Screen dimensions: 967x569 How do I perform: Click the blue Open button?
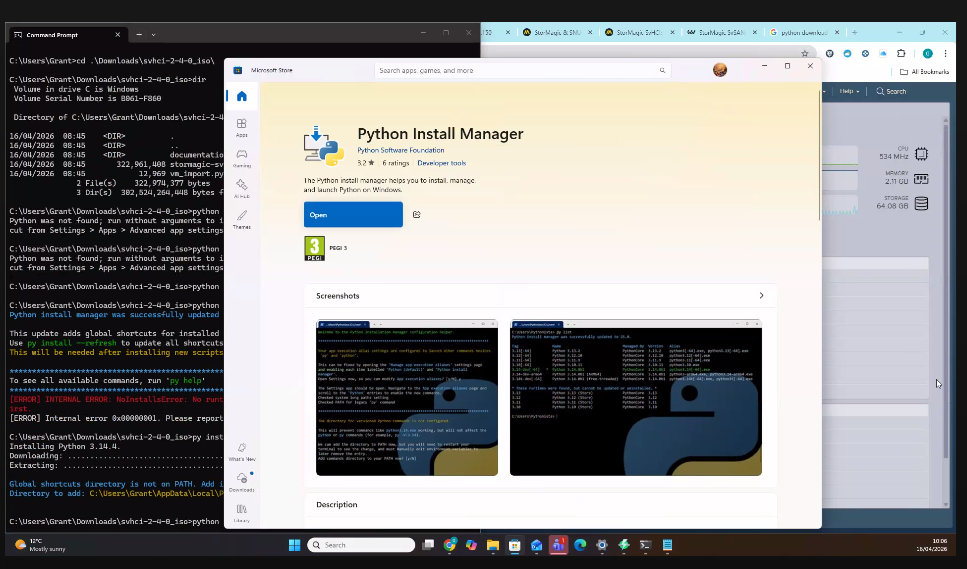(353, 215)
